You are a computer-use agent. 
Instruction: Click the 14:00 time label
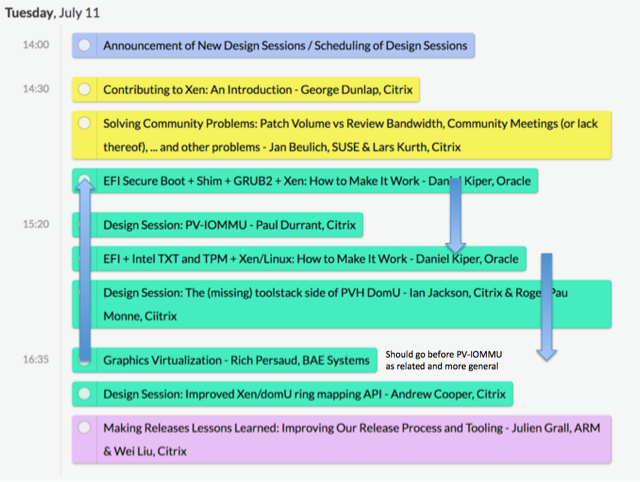point(36,45)
